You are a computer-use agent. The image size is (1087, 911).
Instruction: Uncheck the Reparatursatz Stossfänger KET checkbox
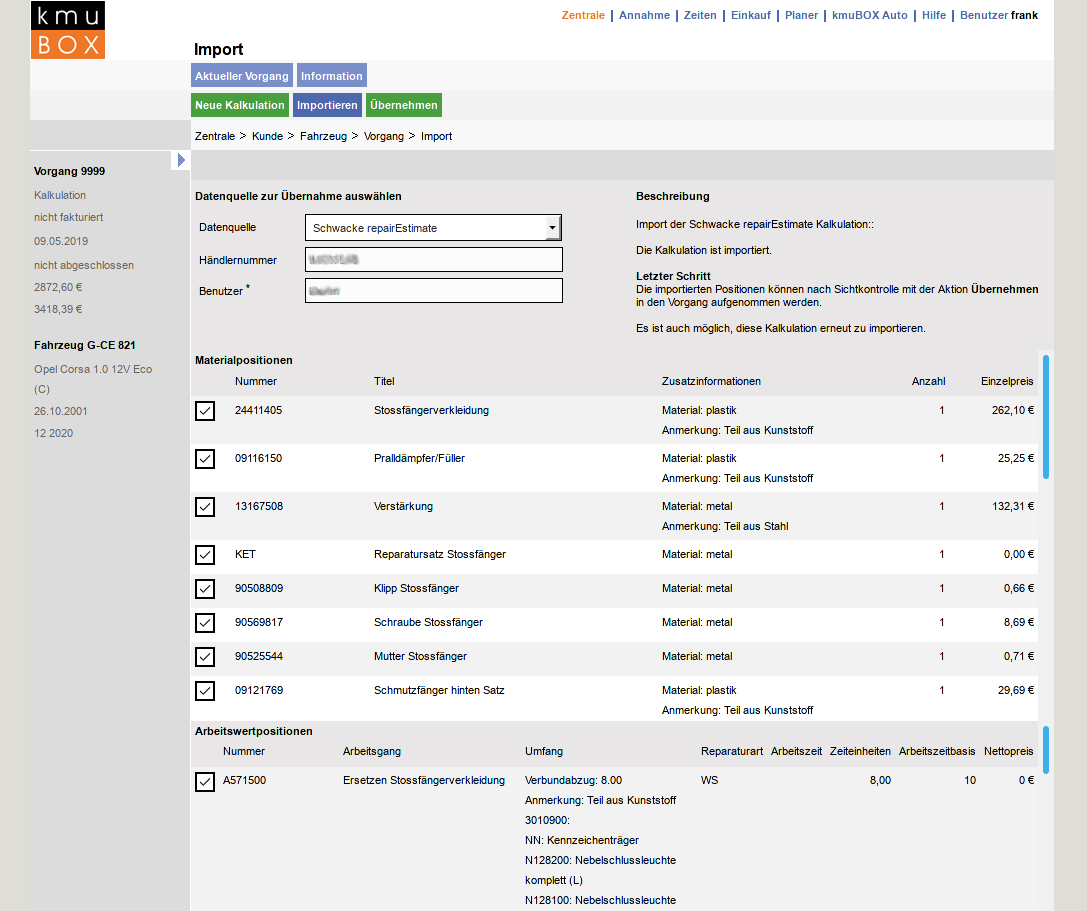coord(205,555)
